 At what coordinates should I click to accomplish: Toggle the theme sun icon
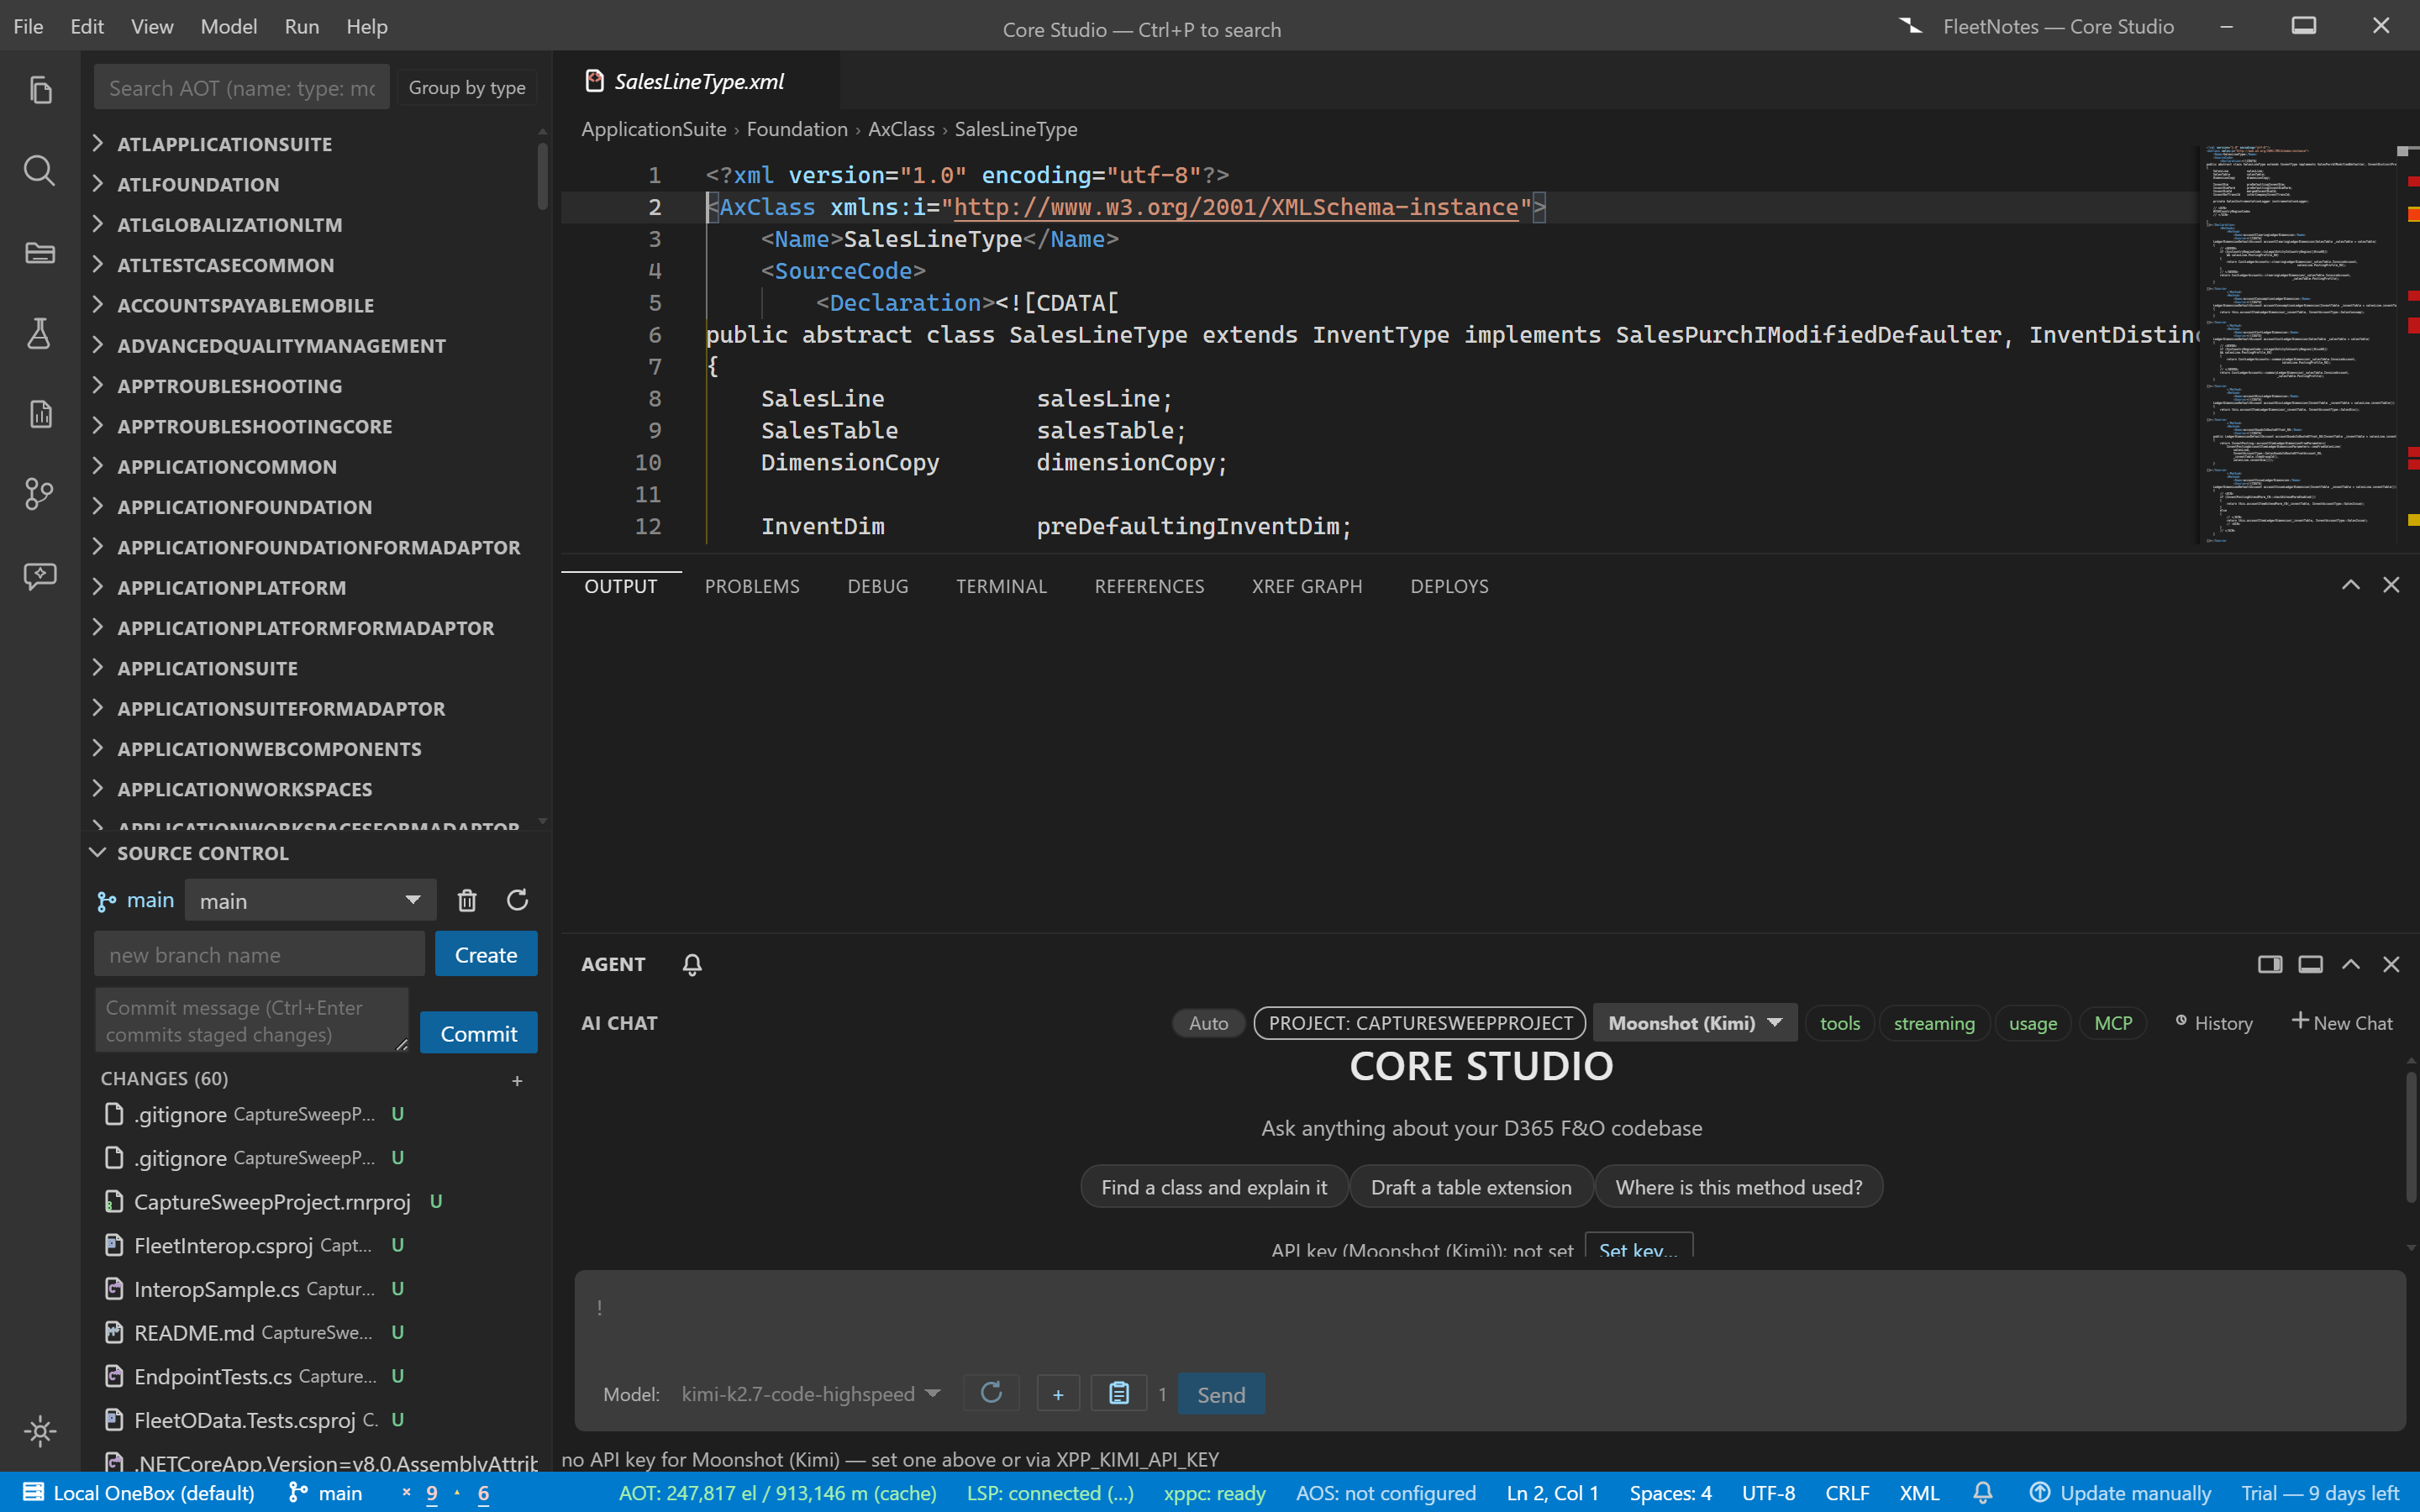pos(40,1431)
